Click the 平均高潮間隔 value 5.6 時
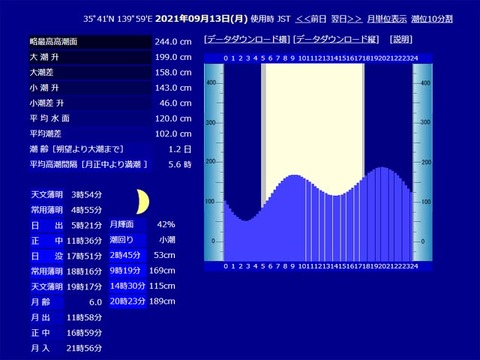The image size is (480, 360). point(180,165)
